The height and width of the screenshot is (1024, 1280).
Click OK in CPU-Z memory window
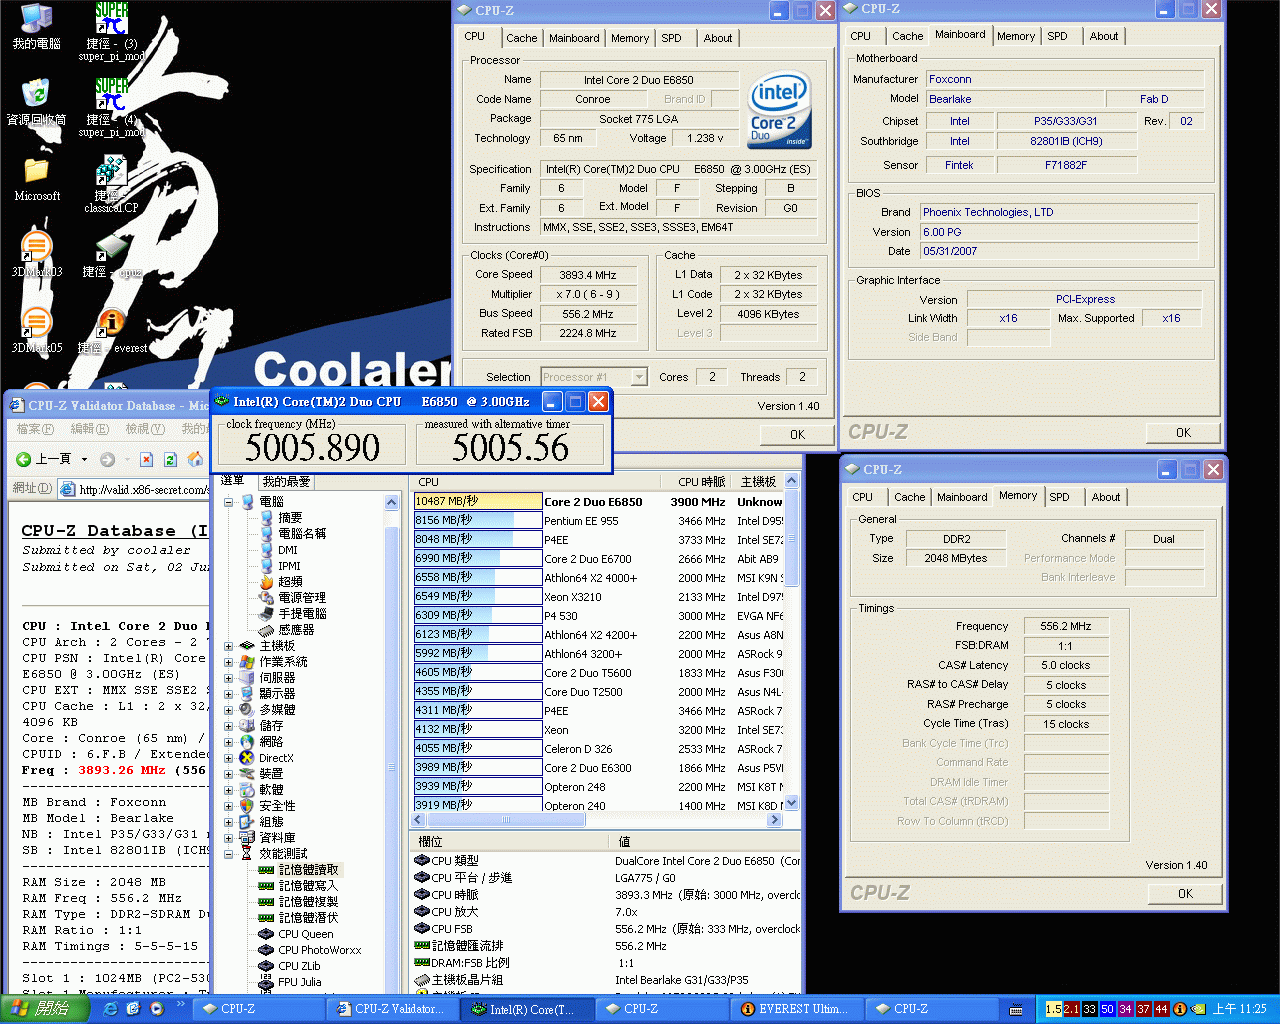tap(1185, 893)
